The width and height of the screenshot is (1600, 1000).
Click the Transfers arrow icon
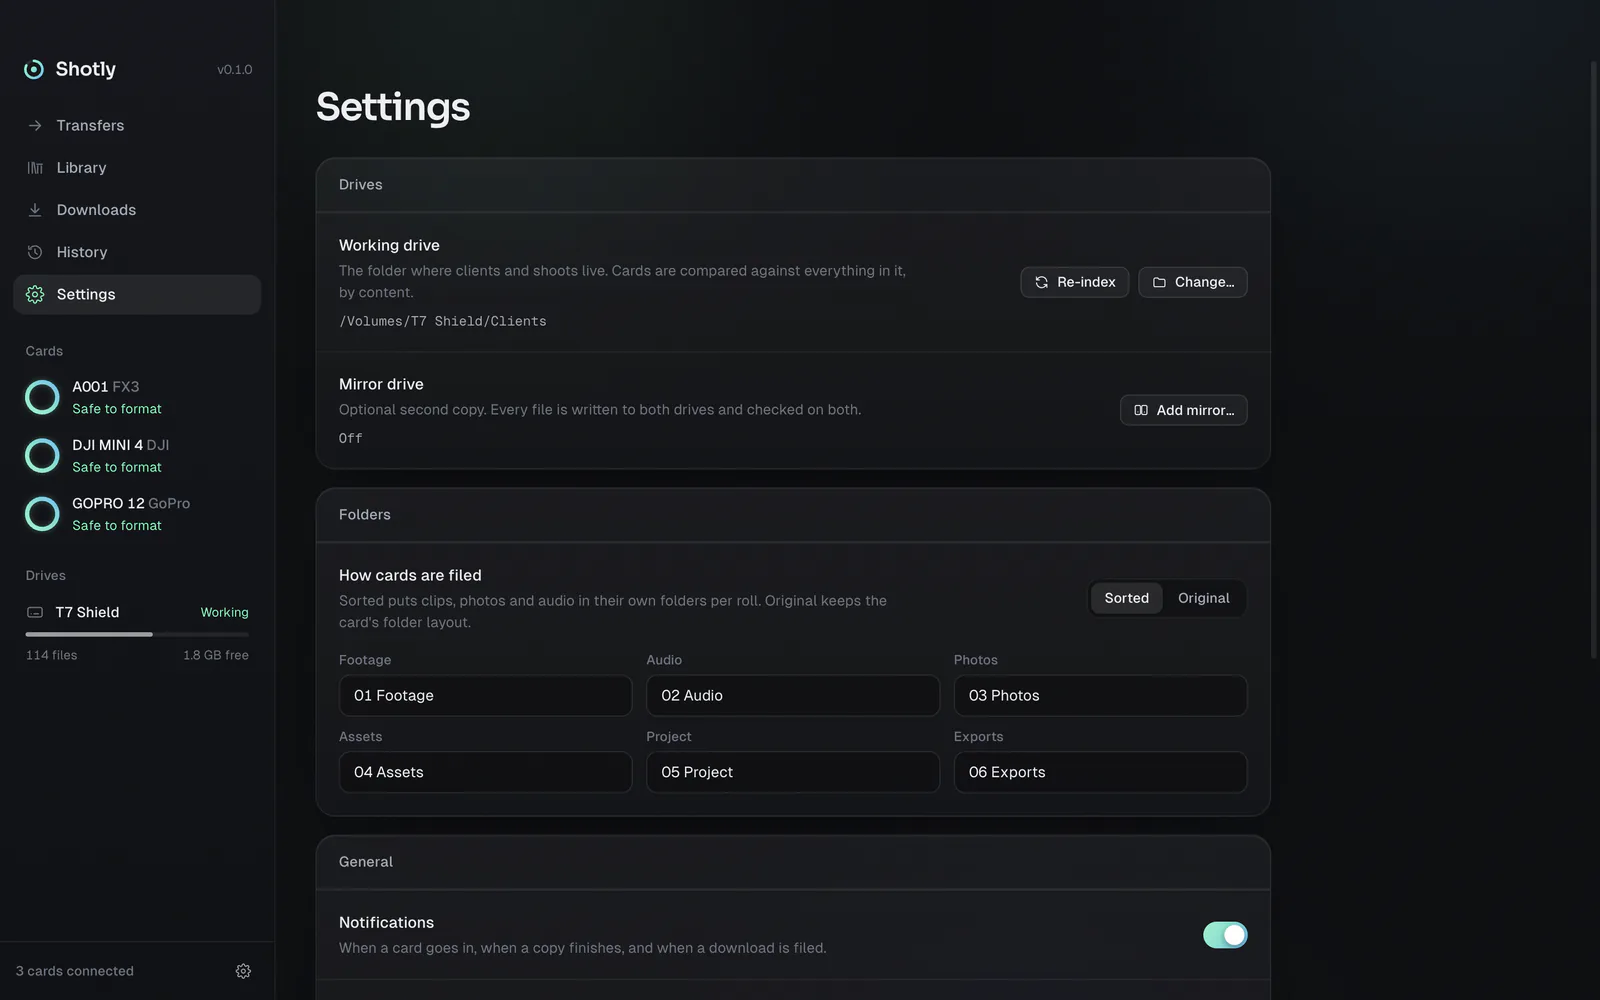pyautogui.click(x=35, y=126)
